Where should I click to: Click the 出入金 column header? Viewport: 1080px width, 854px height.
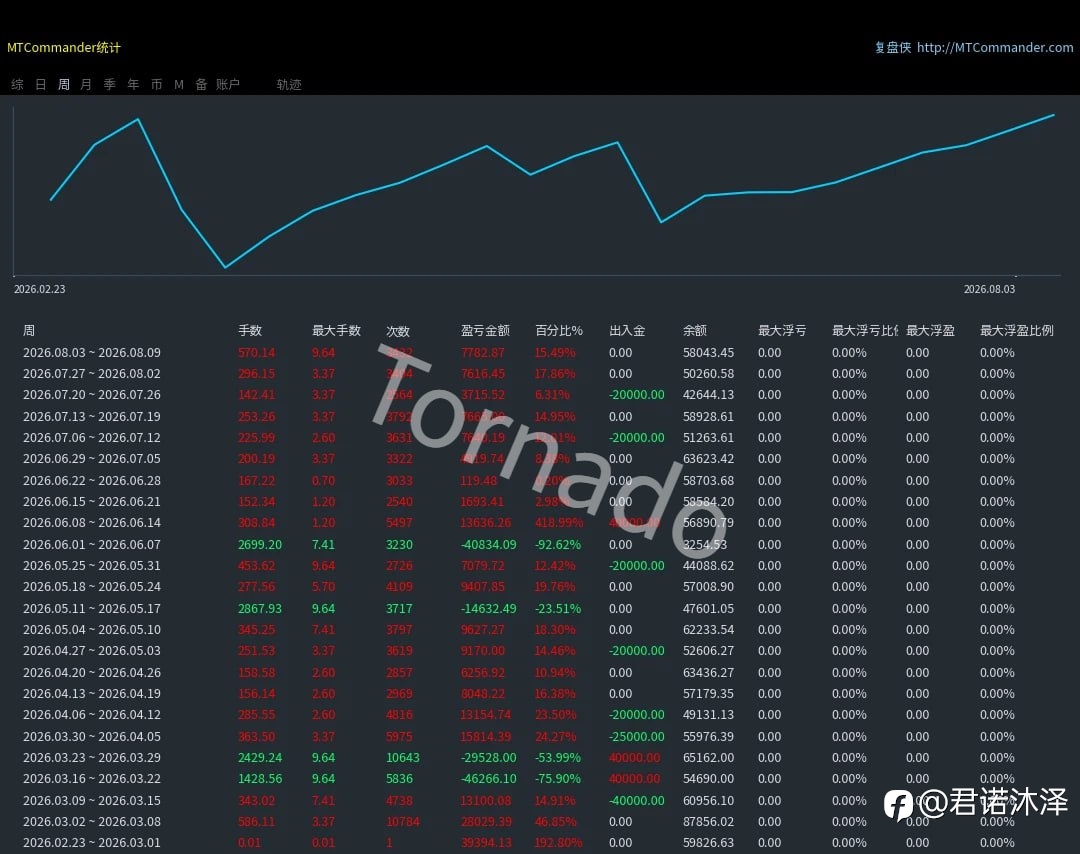coord(627,331)
